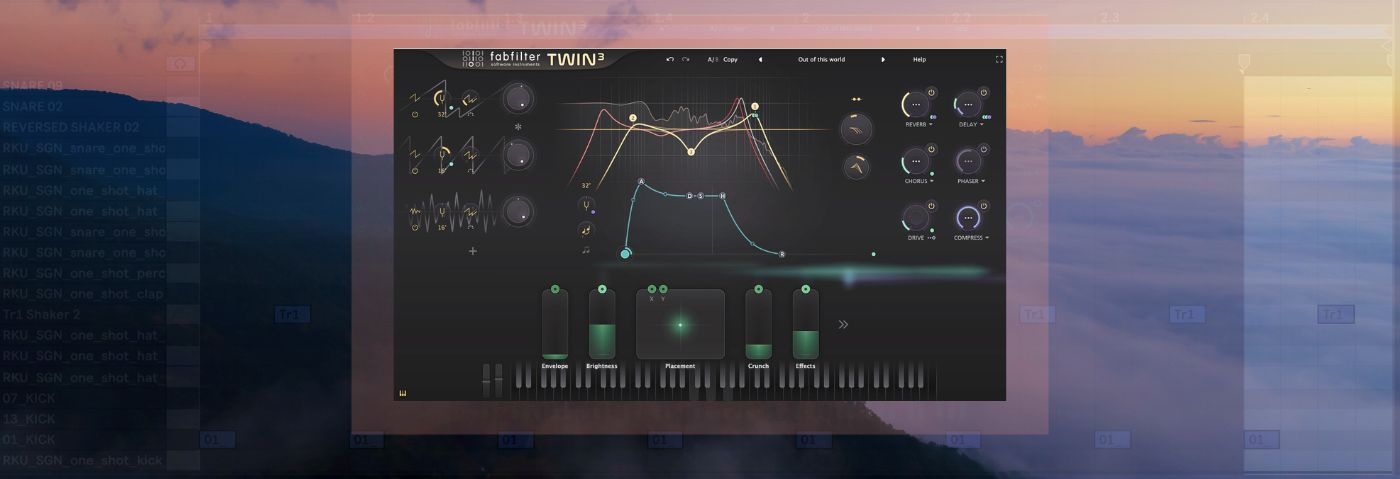Select filter node 2 on the display
Screen dimensions: 1400x479
632,118
